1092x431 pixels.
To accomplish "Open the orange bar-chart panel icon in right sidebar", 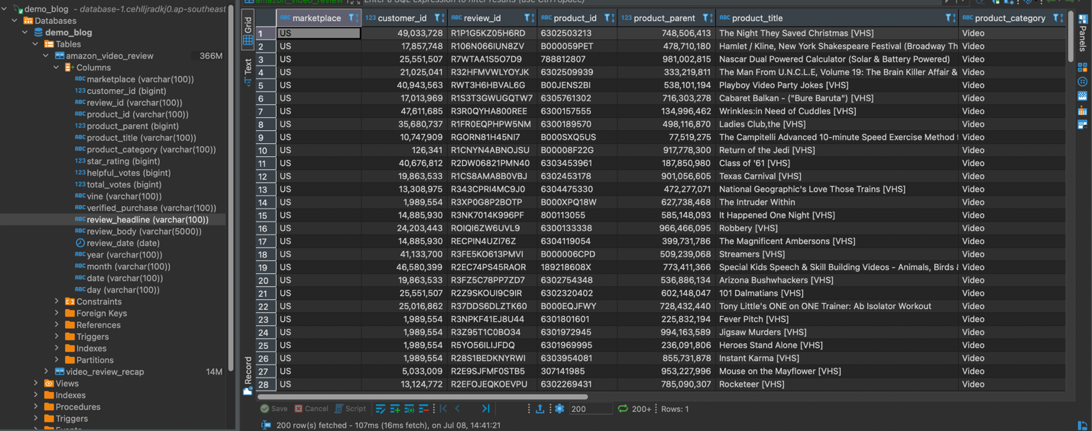I will pos(1082,110).
